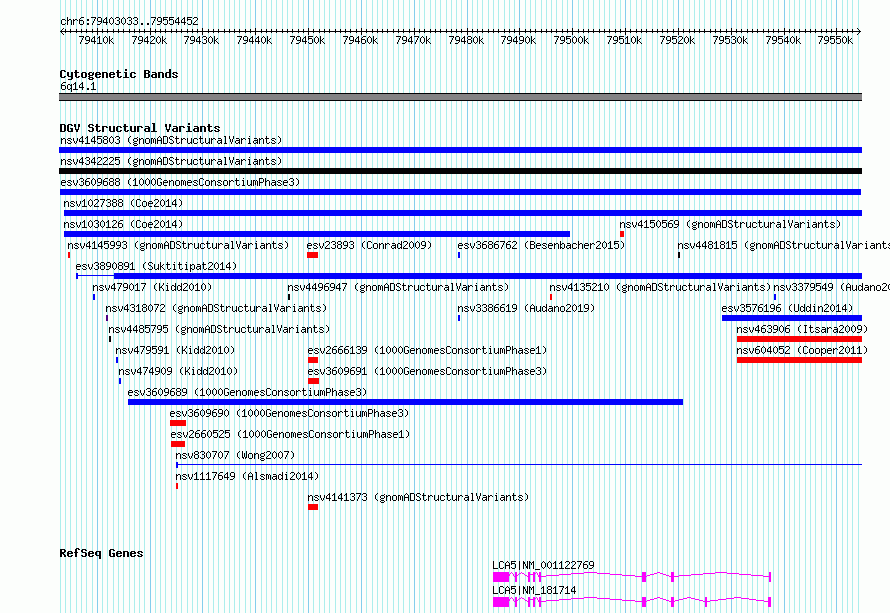Open LCA5|NM_001122769 gene label
The width and height of the screenshot is (890, 613).
coord(543,565)
